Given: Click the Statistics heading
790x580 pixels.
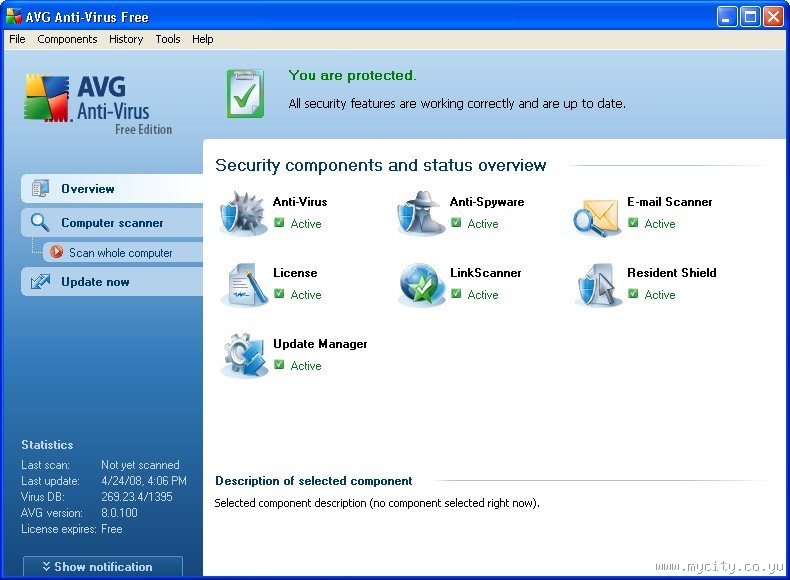Looking at the screenshot, I should pyautogui.click(x=47, y=444).
